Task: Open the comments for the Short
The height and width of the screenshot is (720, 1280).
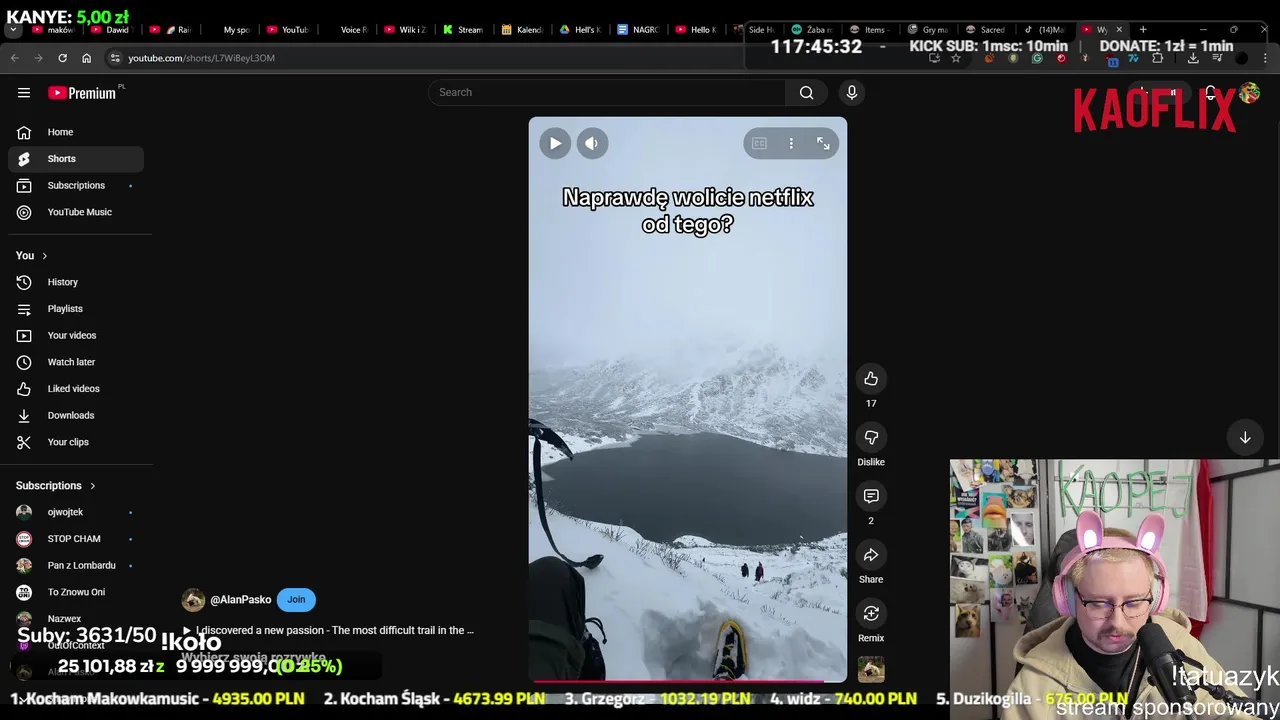Action: (871, 496)
